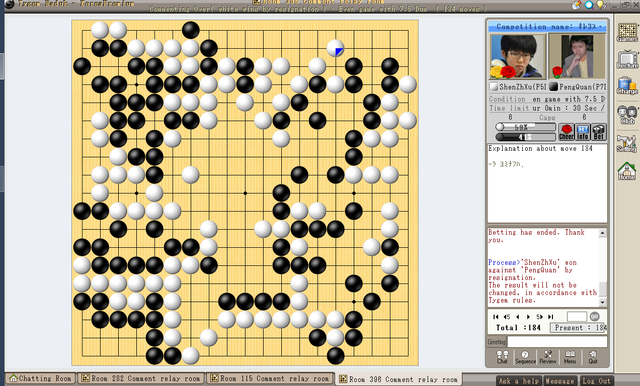Switch to Room 282 Comment relay room tab

point(141,378)
